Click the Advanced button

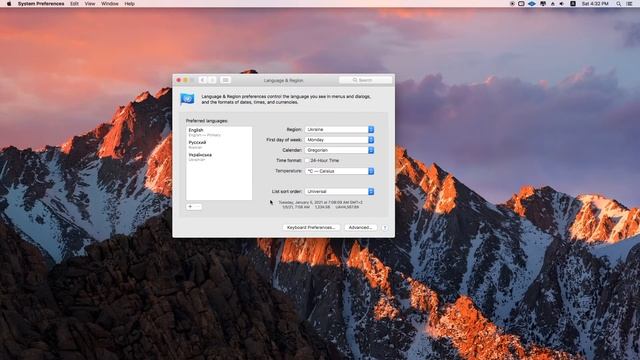click(x=360, y=227)
